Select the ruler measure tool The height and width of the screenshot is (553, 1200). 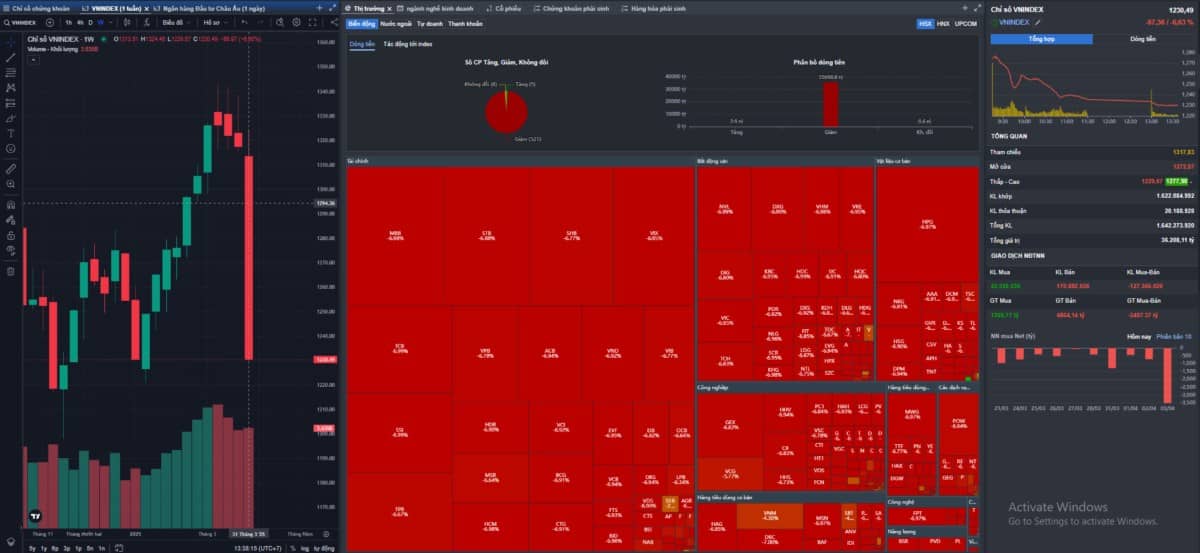click(x=11, y=169)
